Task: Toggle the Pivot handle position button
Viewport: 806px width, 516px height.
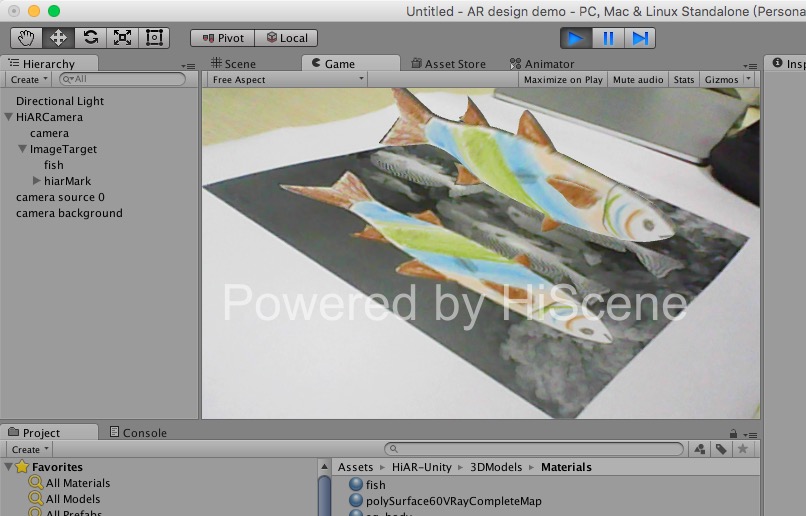Action: tap(223, 38)
